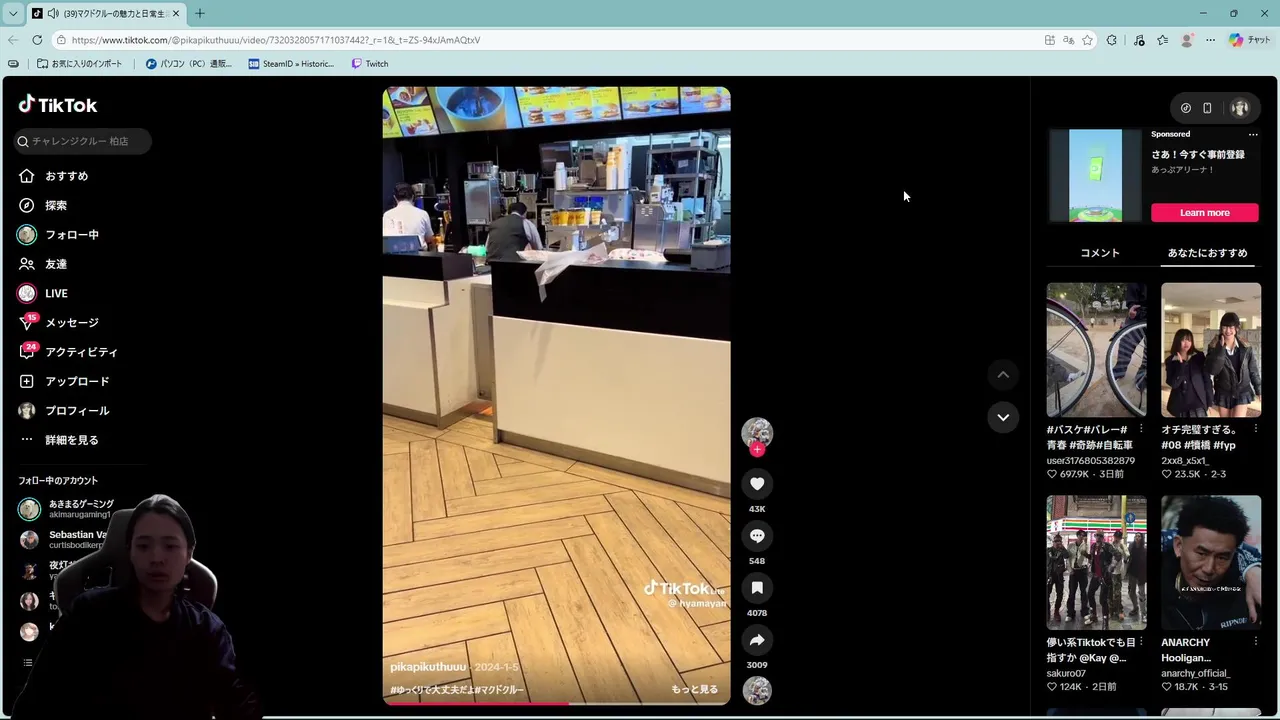Open followed account Sebastian
Screen dimensions: 1280x720
[x=64, y=540]
